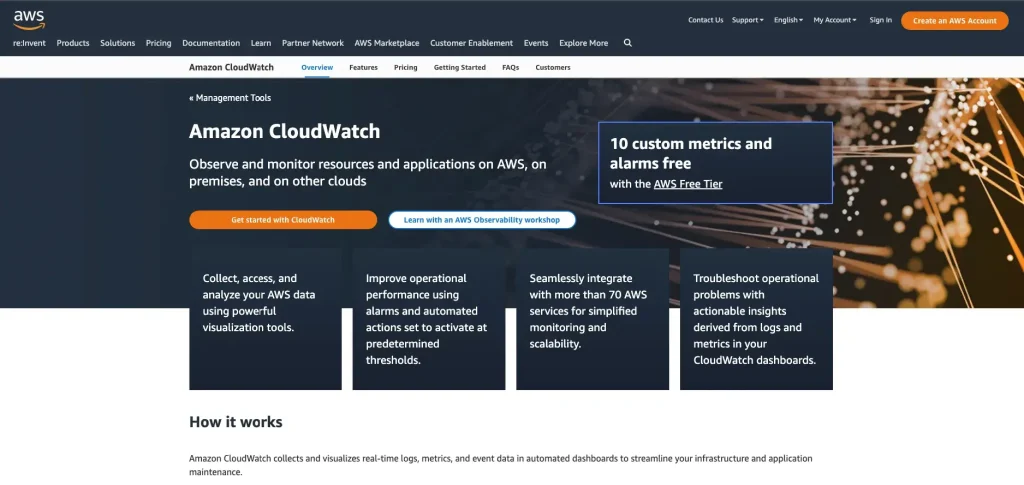The height and width of the screenshot is (485, 1024).
Task: Open the Learn menu
Action: coord(261,43)
